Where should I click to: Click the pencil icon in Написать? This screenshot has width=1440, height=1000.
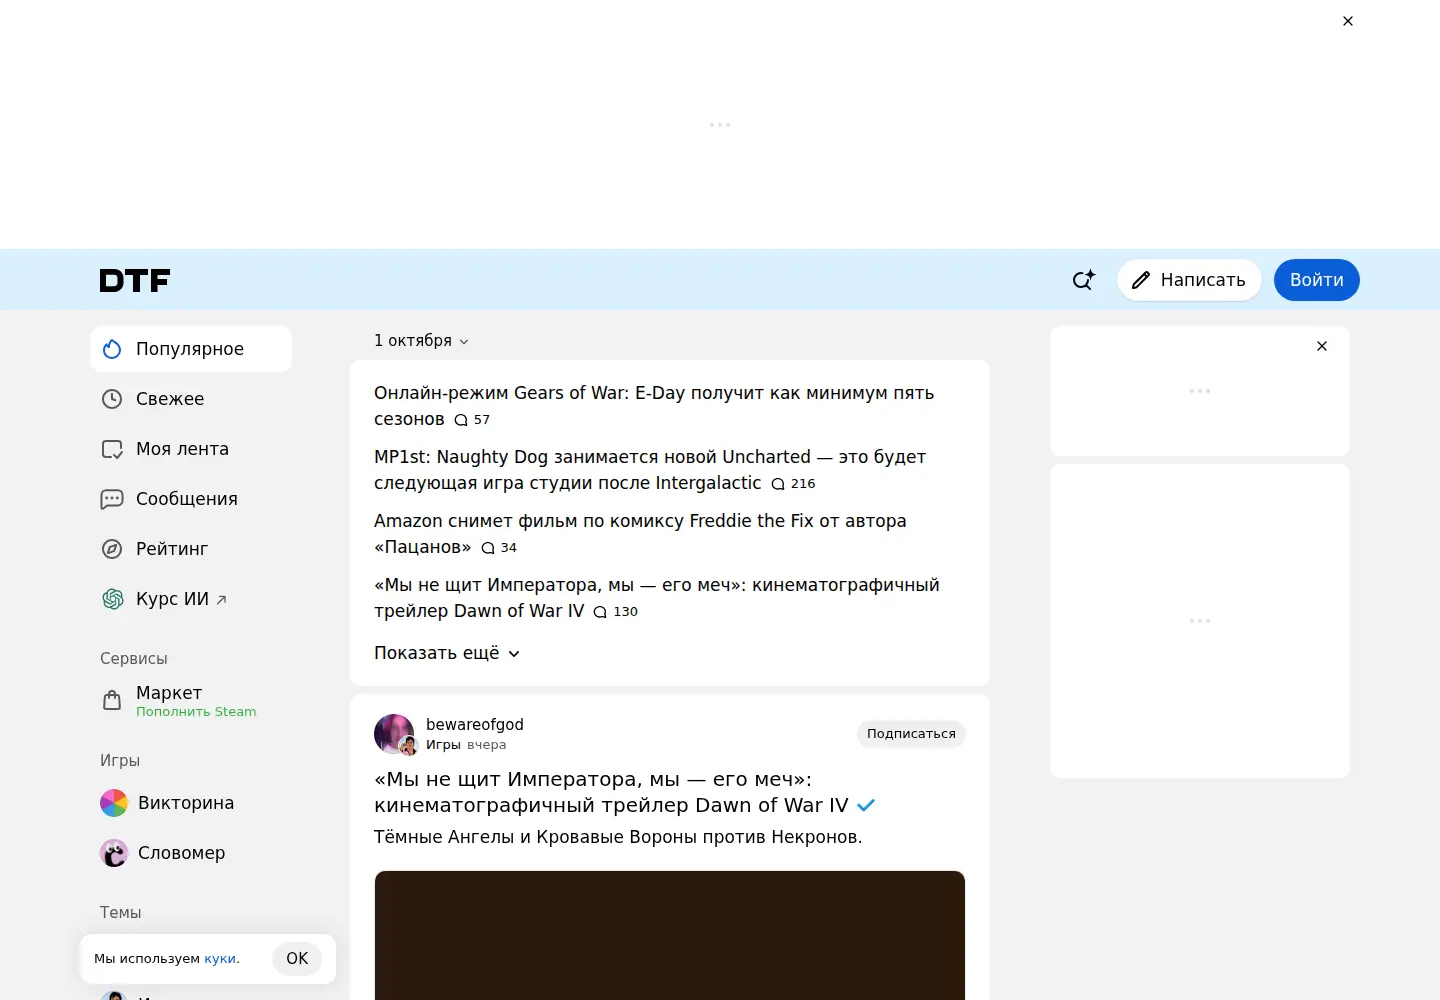tap(1141, 280)
